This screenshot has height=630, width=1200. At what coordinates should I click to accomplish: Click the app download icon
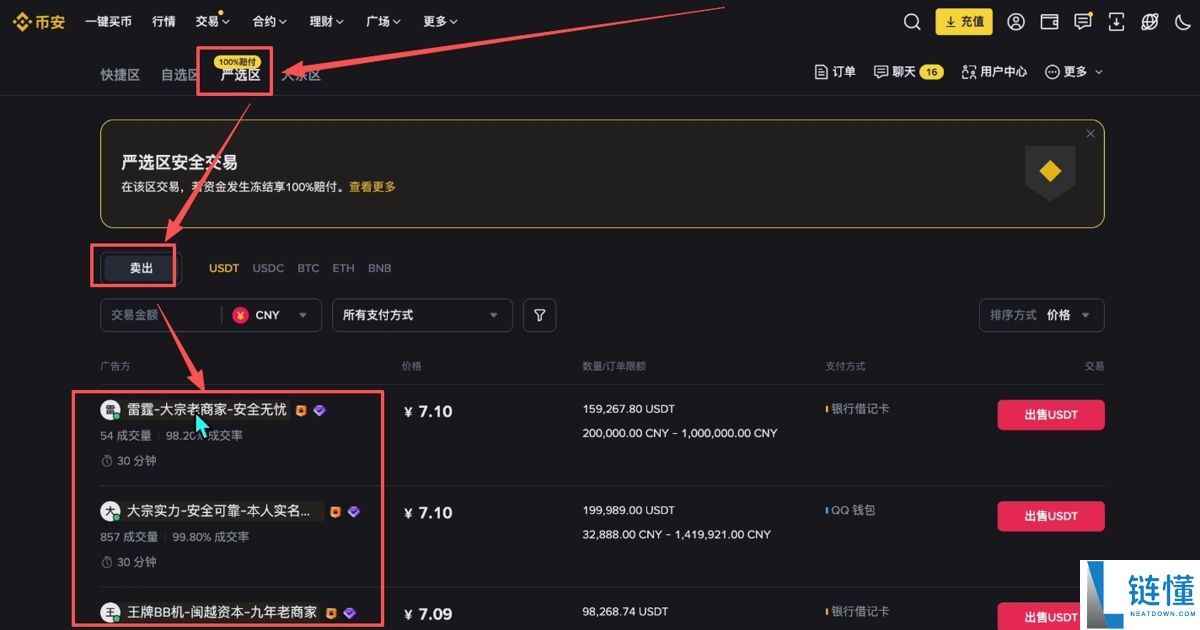coord(1115,21)
